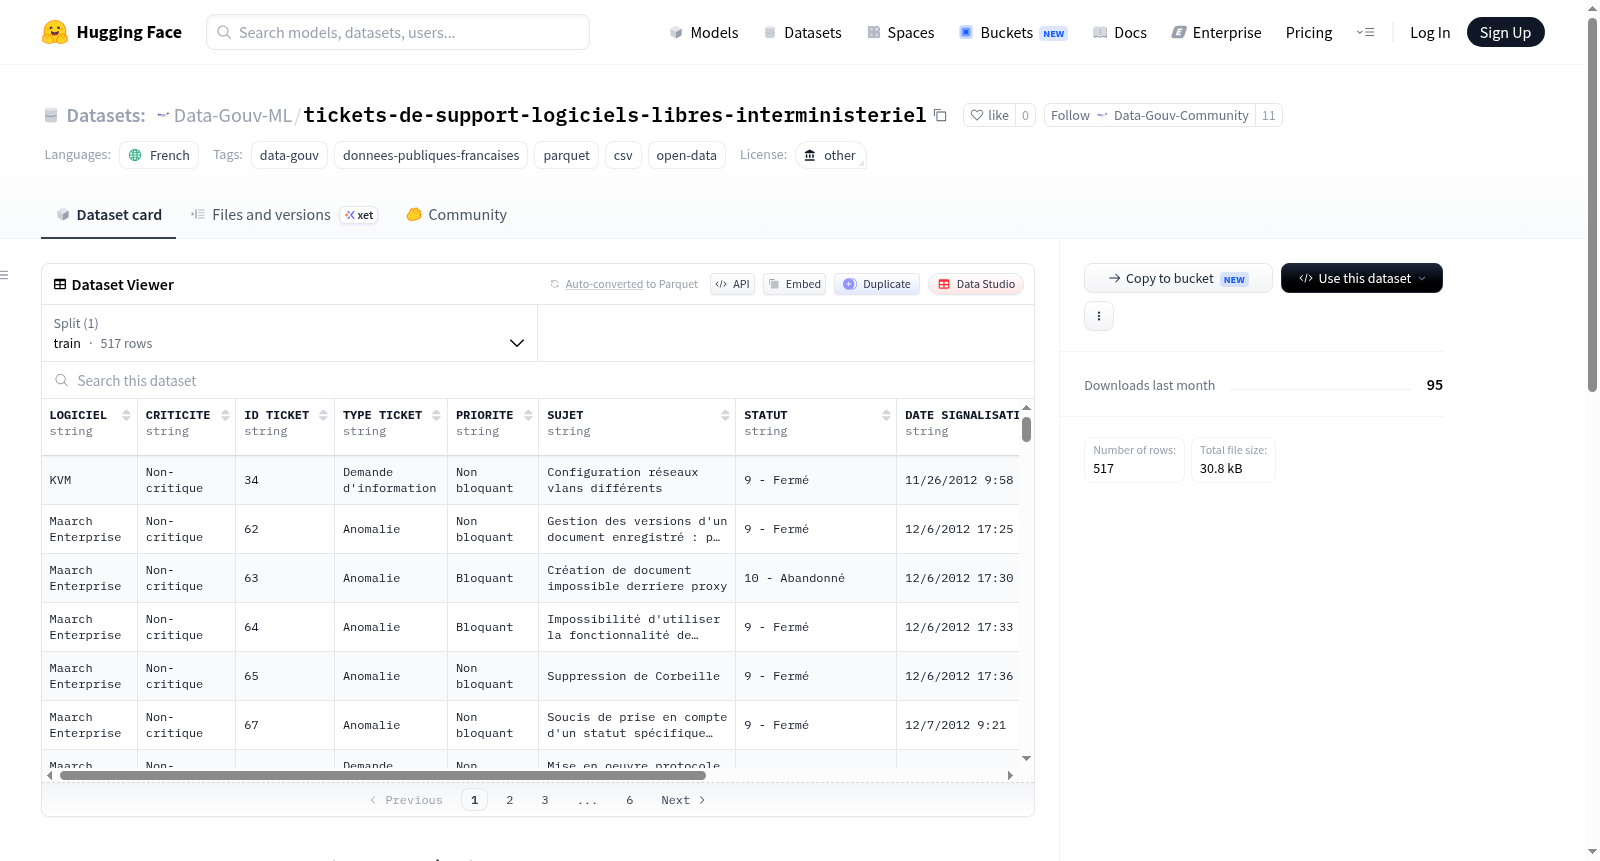This screenshot has width=1600, height=861.
Task: Sort by the STATUT column arrows
Action: [886, 415]
